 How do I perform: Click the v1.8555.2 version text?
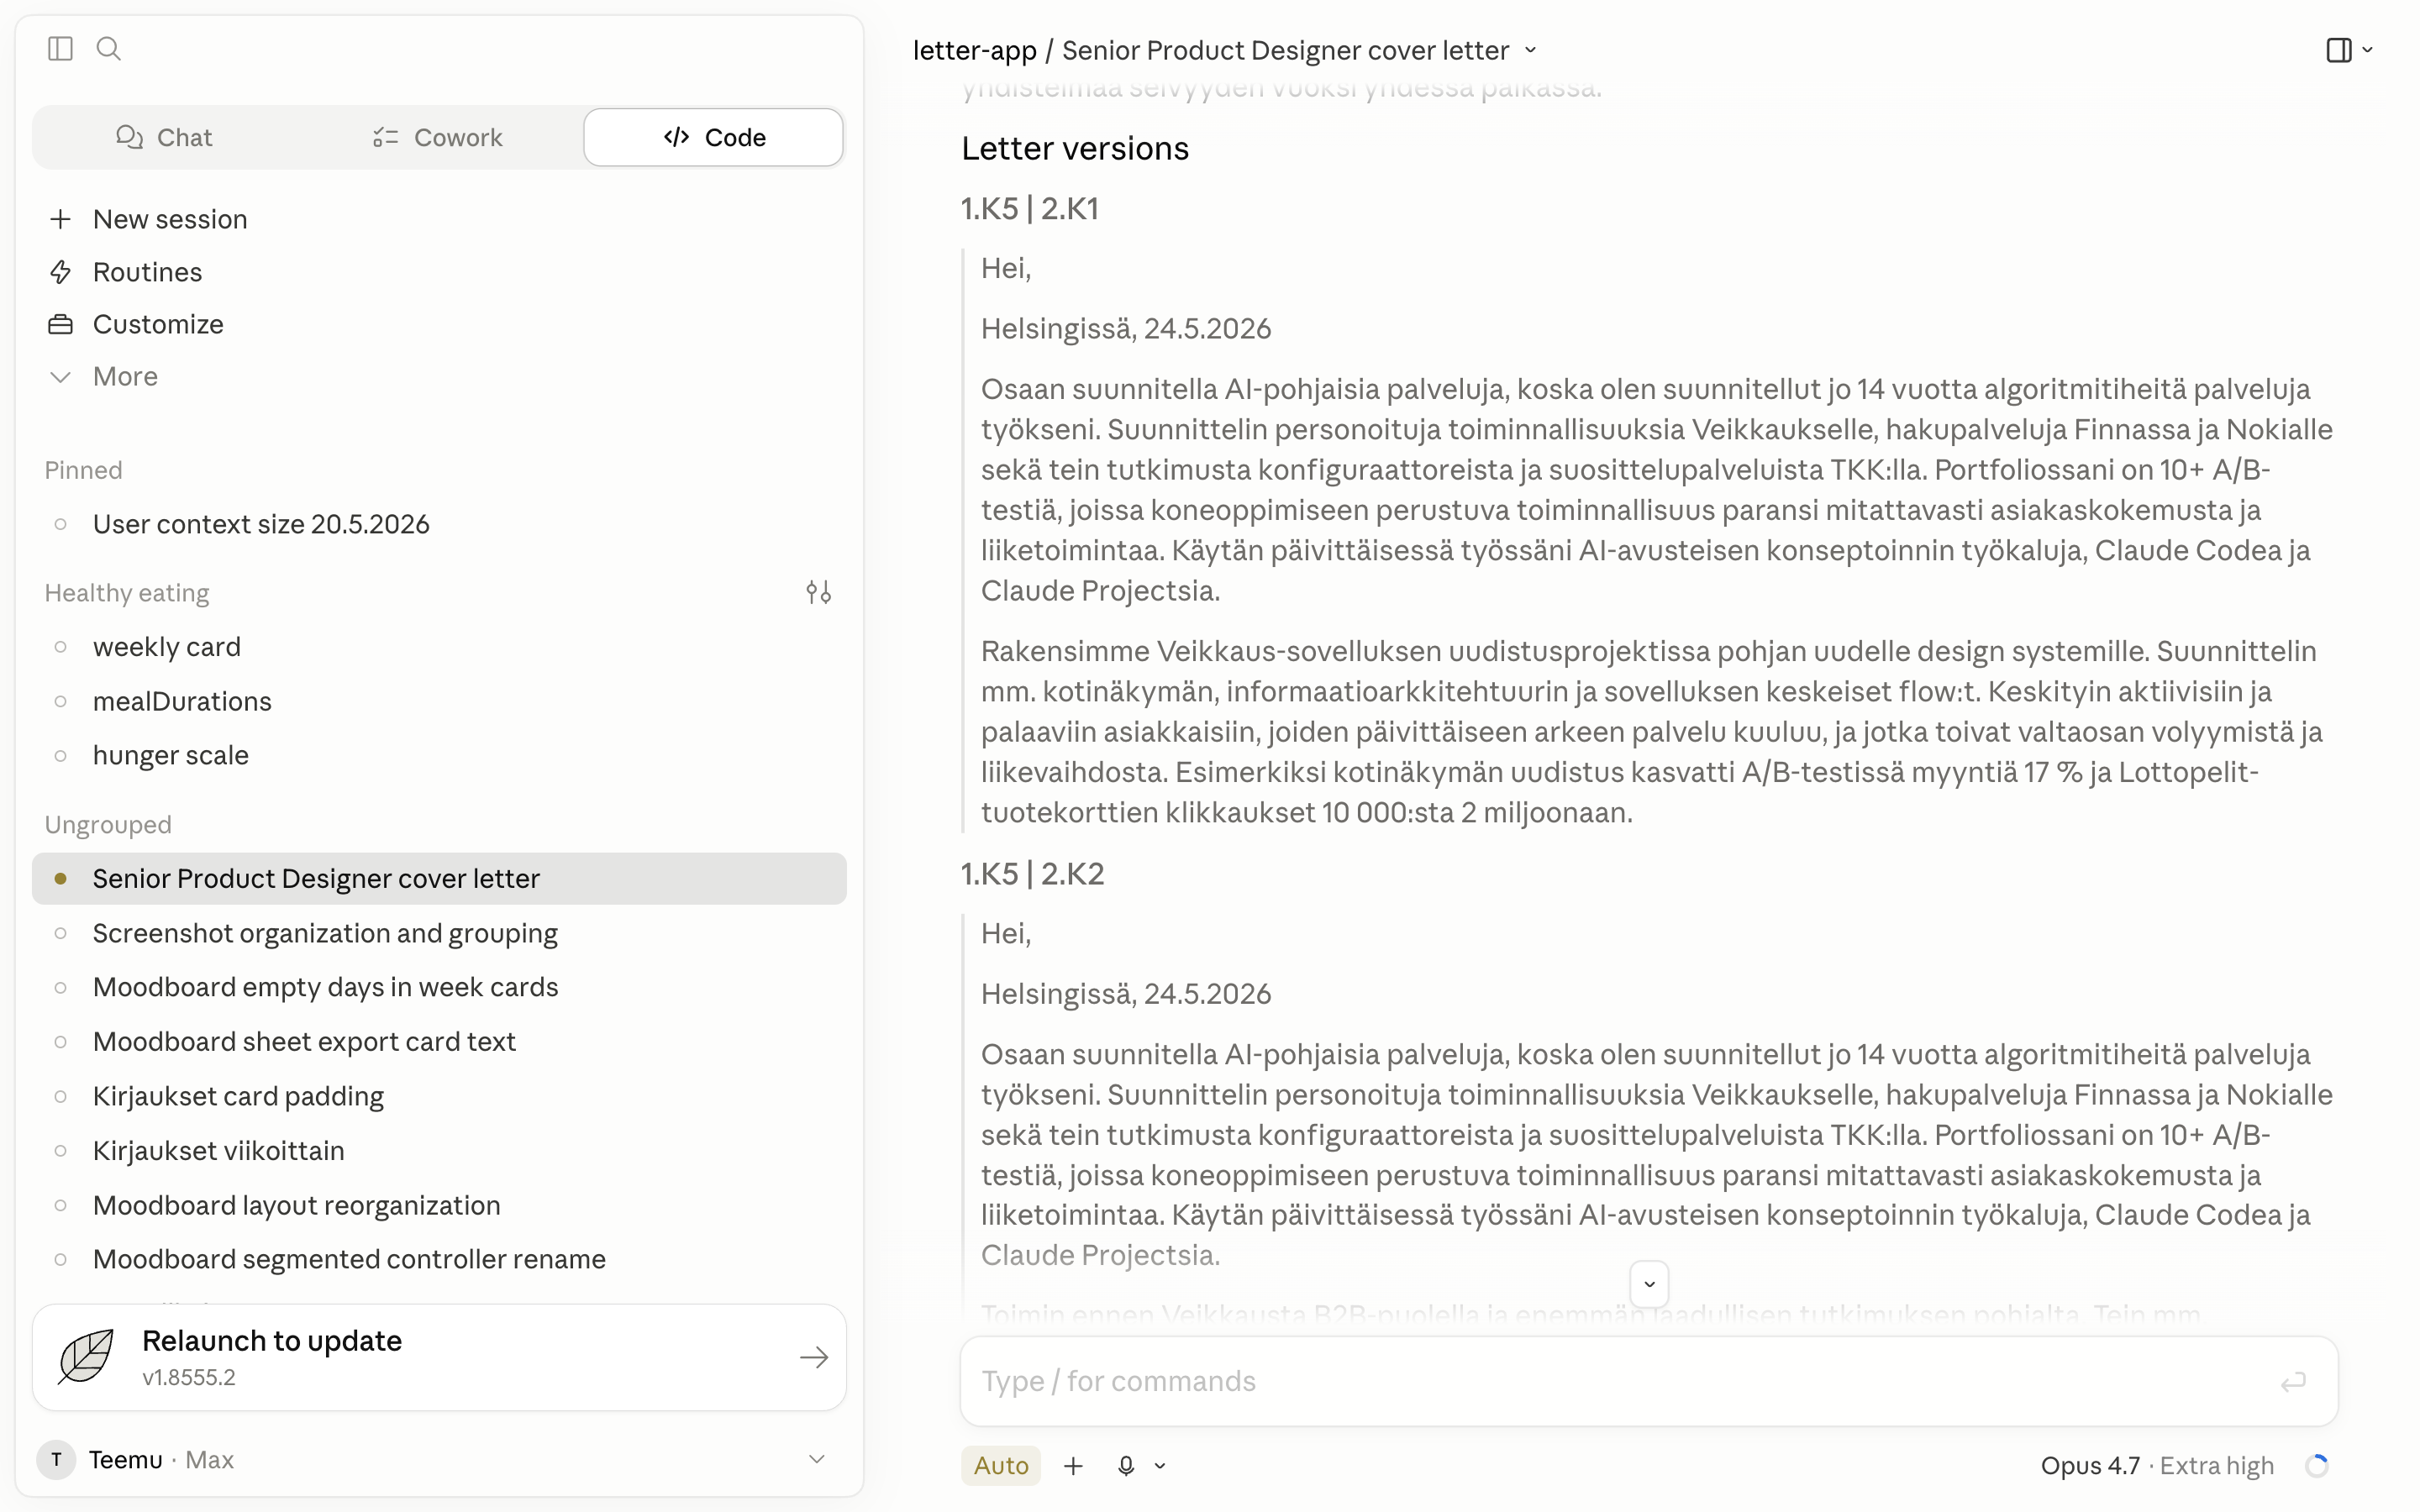pos(189,1377)
